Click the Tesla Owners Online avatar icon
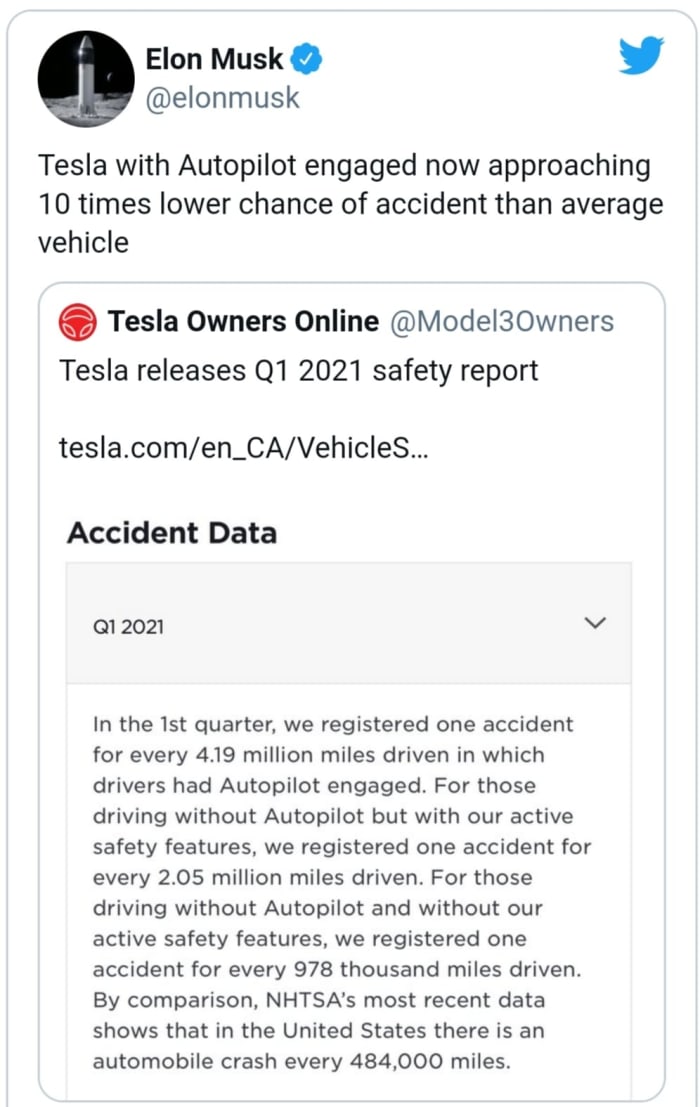The height and width of the screenshot is (1107, 700). (x=78, y=322)
